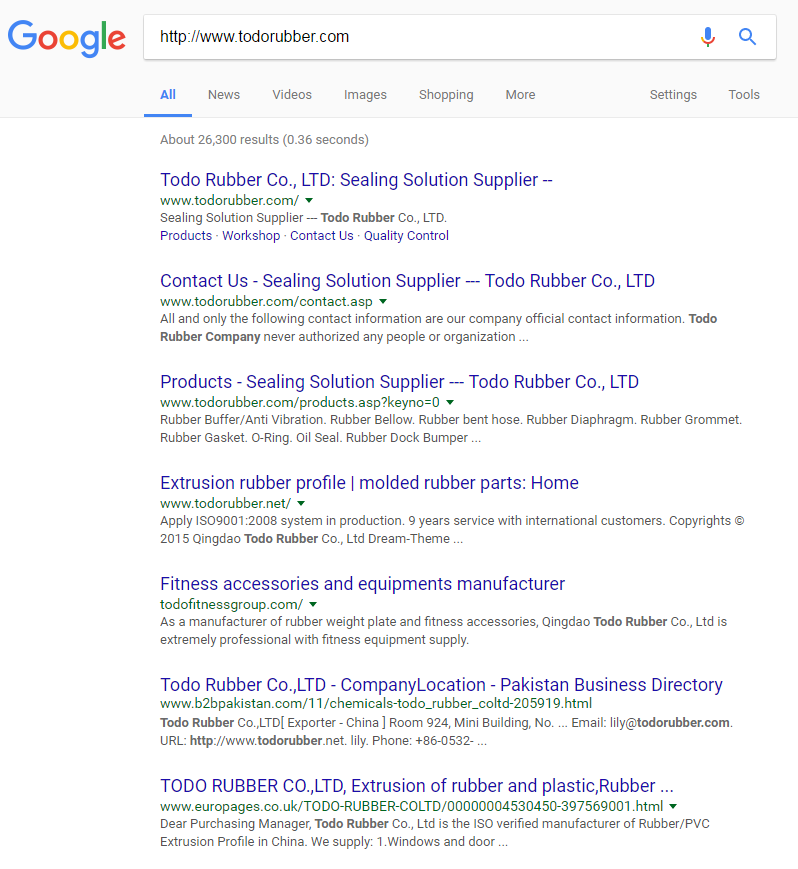The width and height of the screenshot is (798, 869).
Task: Switch to the News tab
Action: [224, 95]
